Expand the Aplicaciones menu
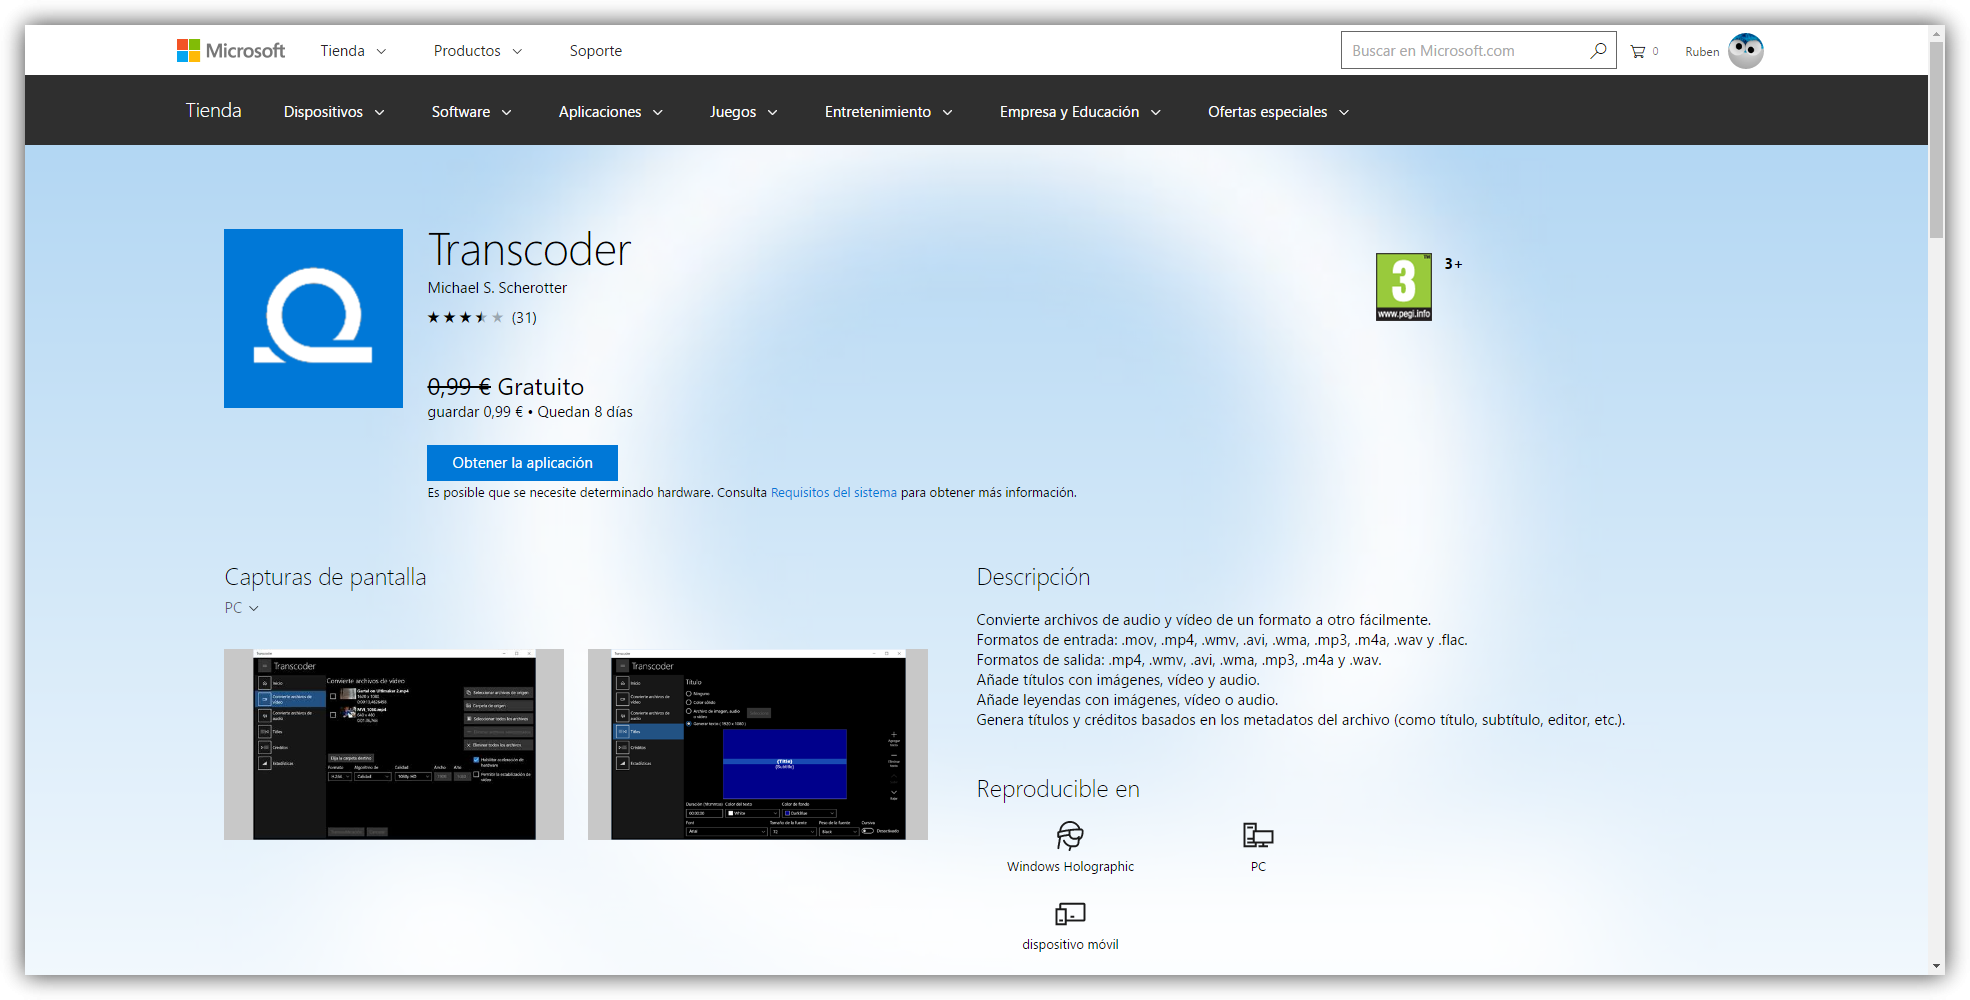1970x1000 pixels. [x=611, y=112]
